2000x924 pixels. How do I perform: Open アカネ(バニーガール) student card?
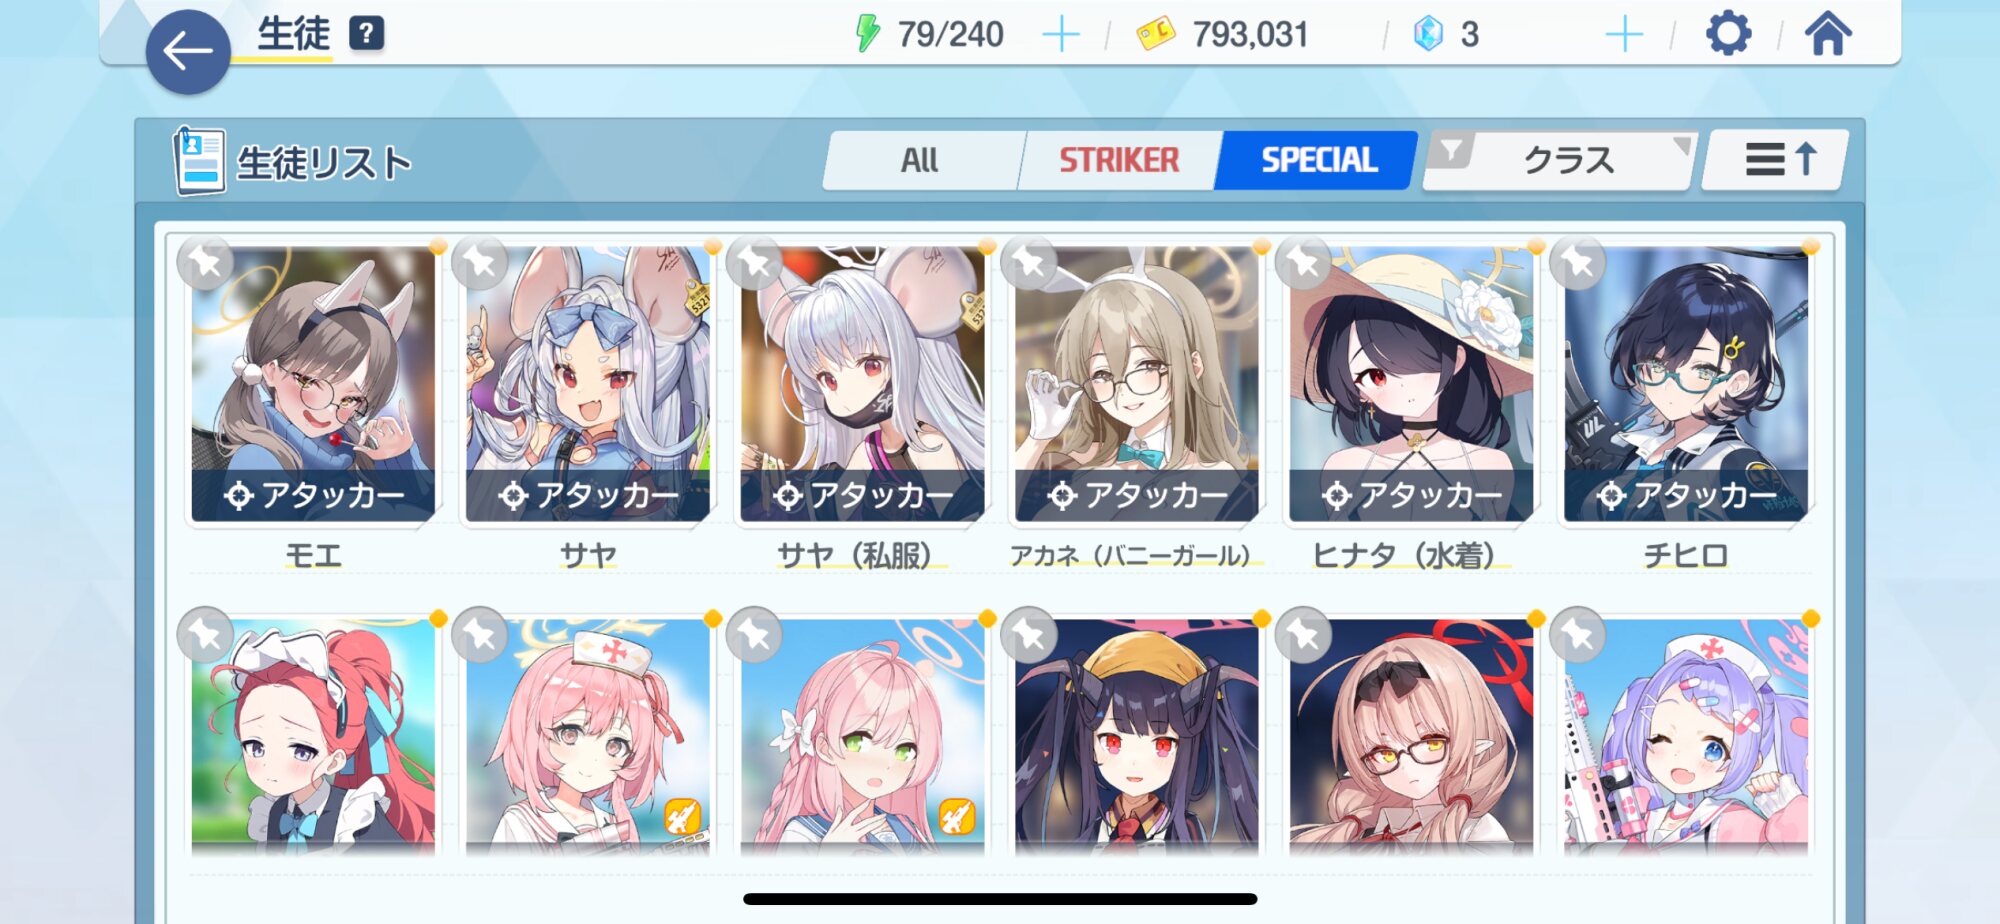coord(1136,384)
